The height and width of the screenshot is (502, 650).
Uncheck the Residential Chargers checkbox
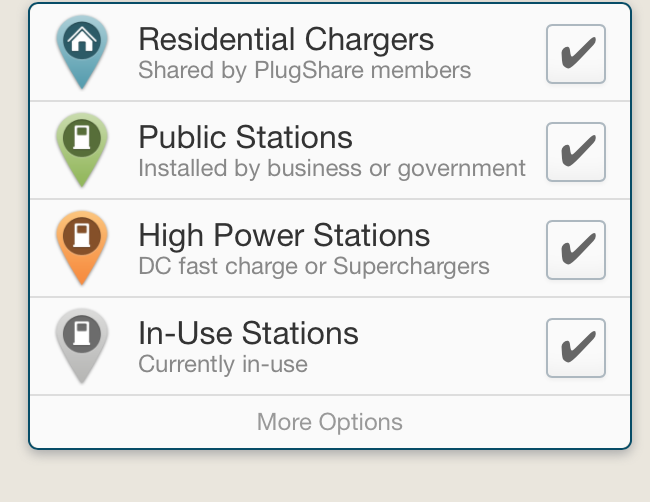tap(576, 54)
